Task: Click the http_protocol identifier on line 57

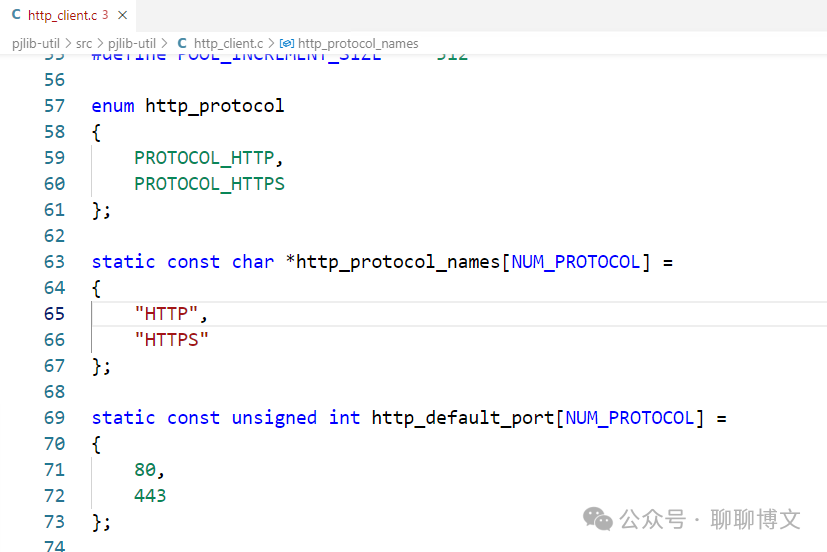Action: [215, 106]
